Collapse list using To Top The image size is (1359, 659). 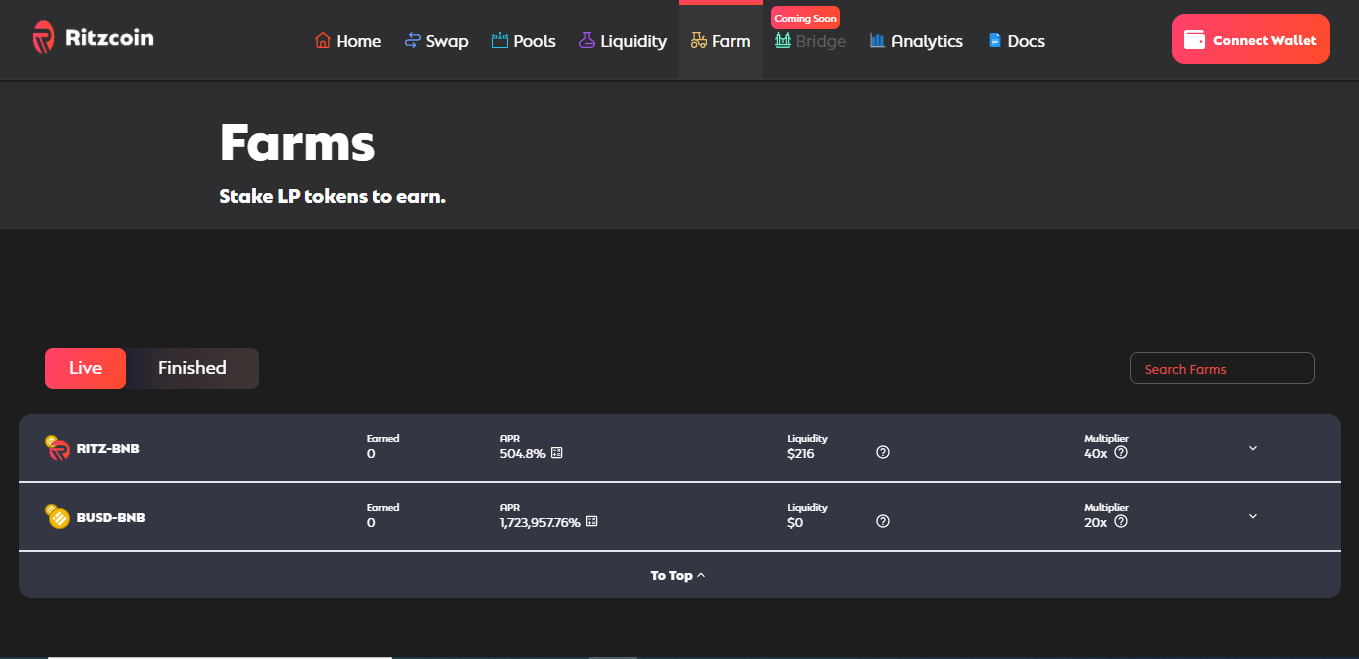[678, 575]
